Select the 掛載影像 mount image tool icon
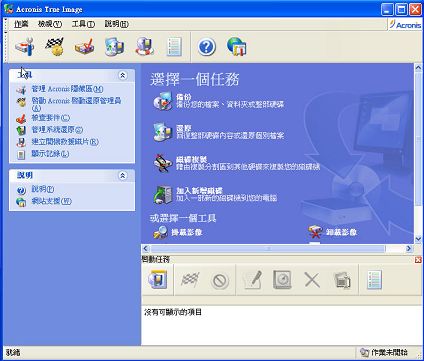 (x=160, y=232)
